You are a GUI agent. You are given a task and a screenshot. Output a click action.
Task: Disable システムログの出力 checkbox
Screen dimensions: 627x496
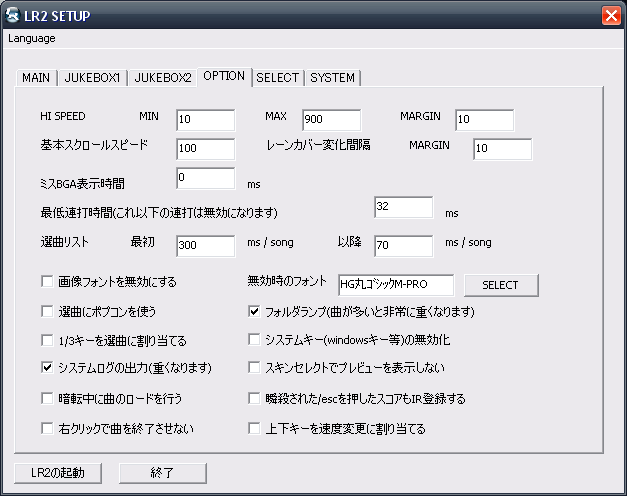pyautogui.click(x=47, y=368)
